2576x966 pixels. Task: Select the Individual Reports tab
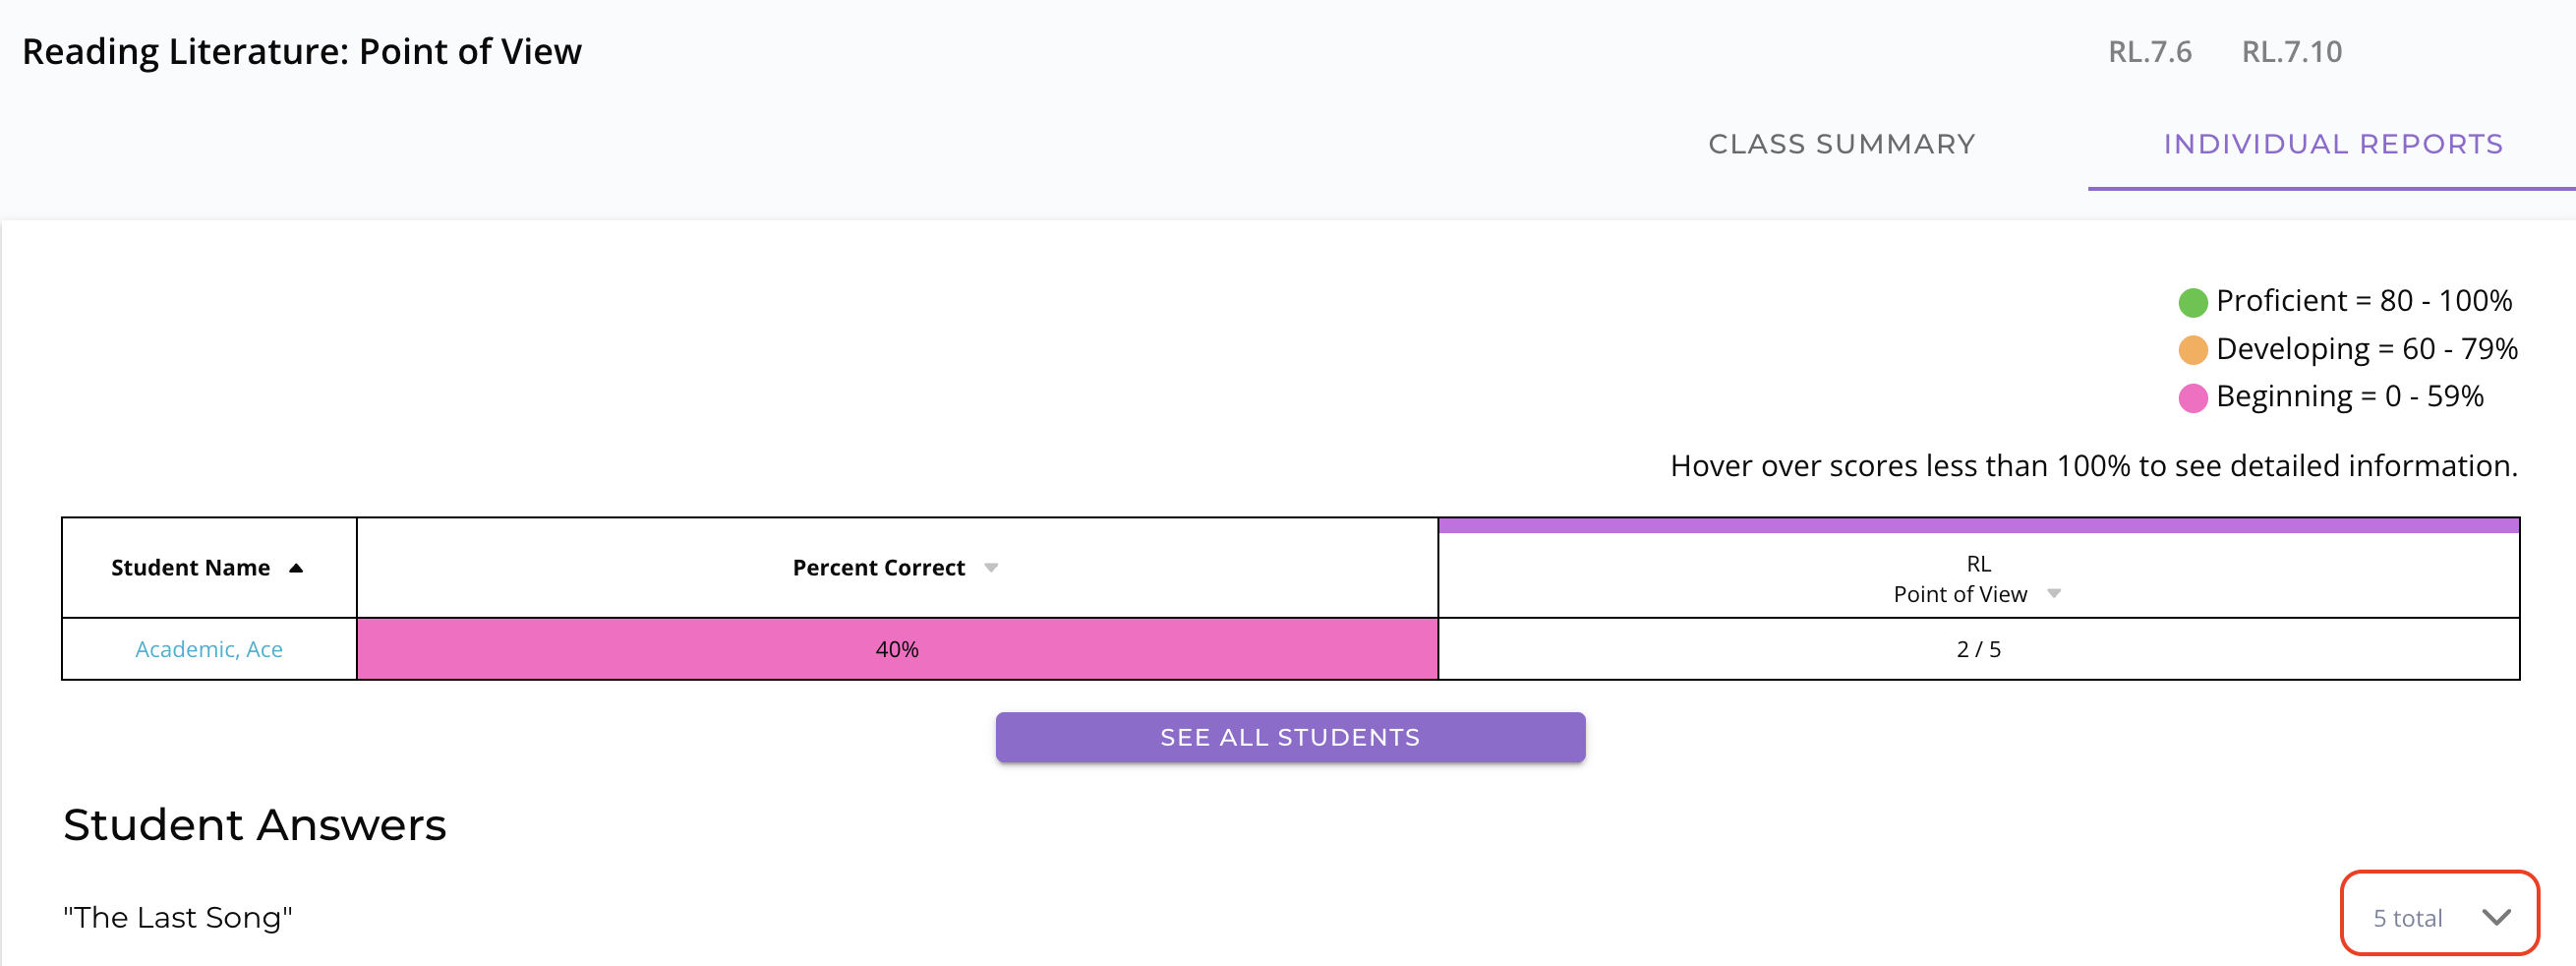pos(2332,144)
